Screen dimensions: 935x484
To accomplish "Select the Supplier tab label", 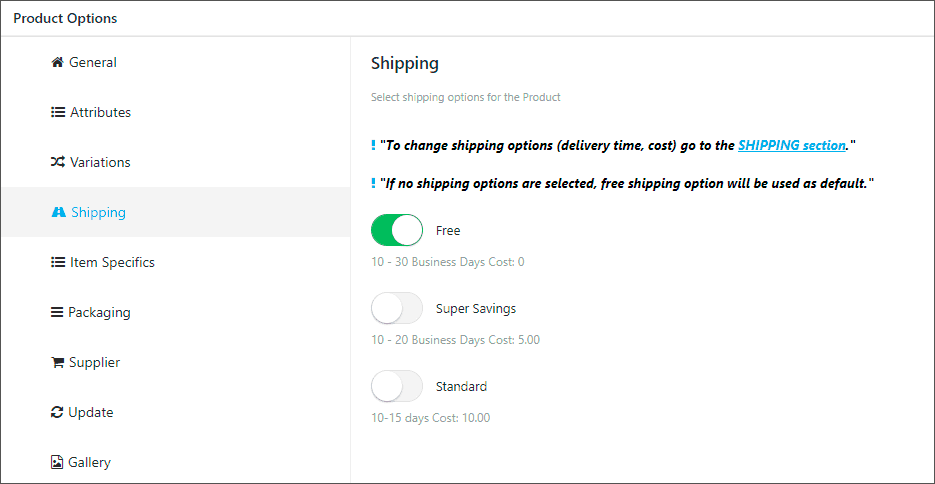I will (x=94, y=362).
